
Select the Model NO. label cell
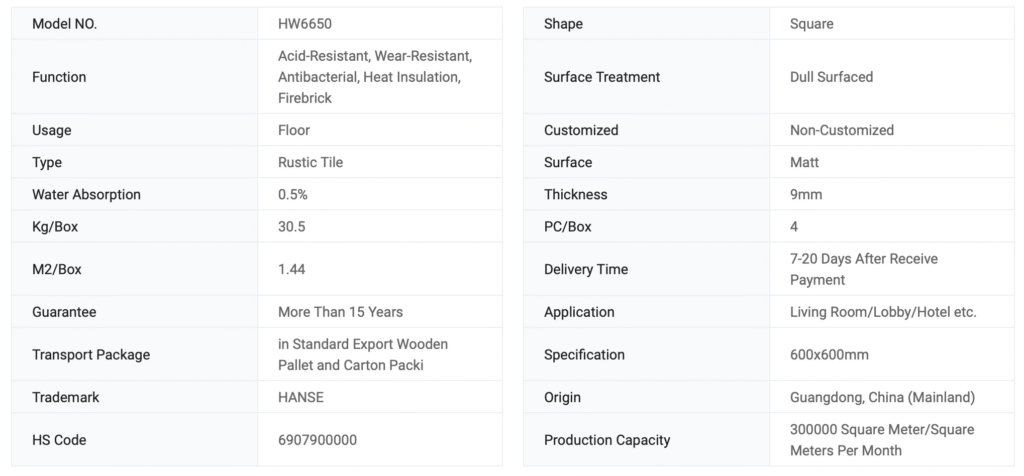click(65, 24)
